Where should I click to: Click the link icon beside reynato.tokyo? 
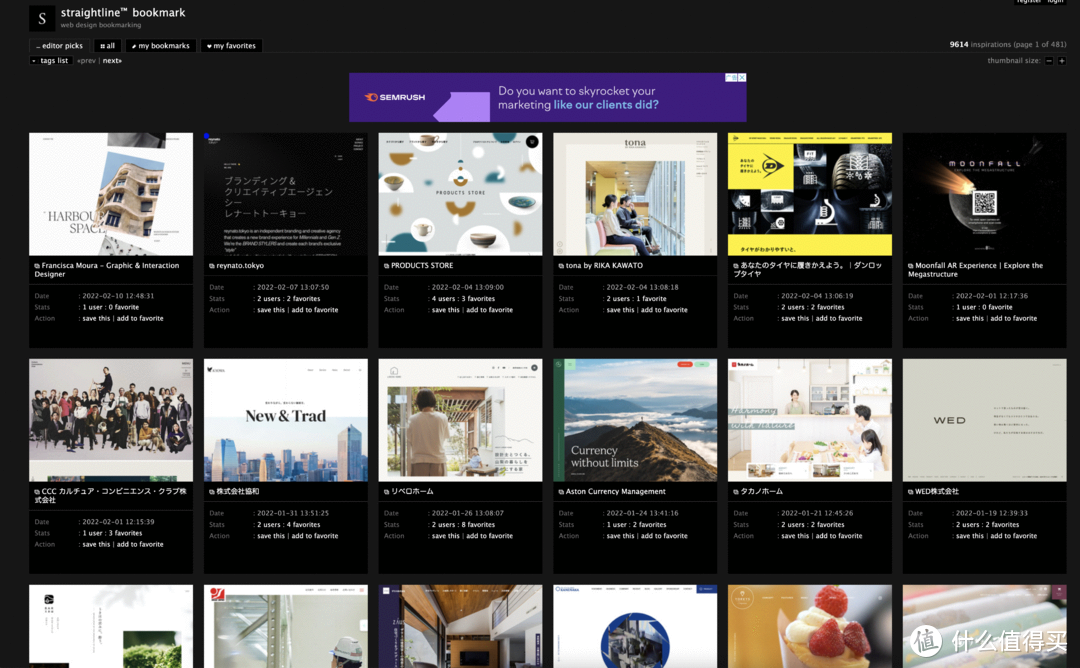(x=212, y=266)
